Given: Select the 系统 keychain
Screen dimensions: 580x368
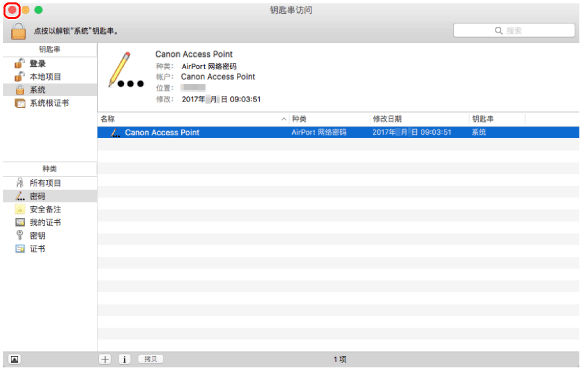Looking at the screenshot, I should (50, 90).
